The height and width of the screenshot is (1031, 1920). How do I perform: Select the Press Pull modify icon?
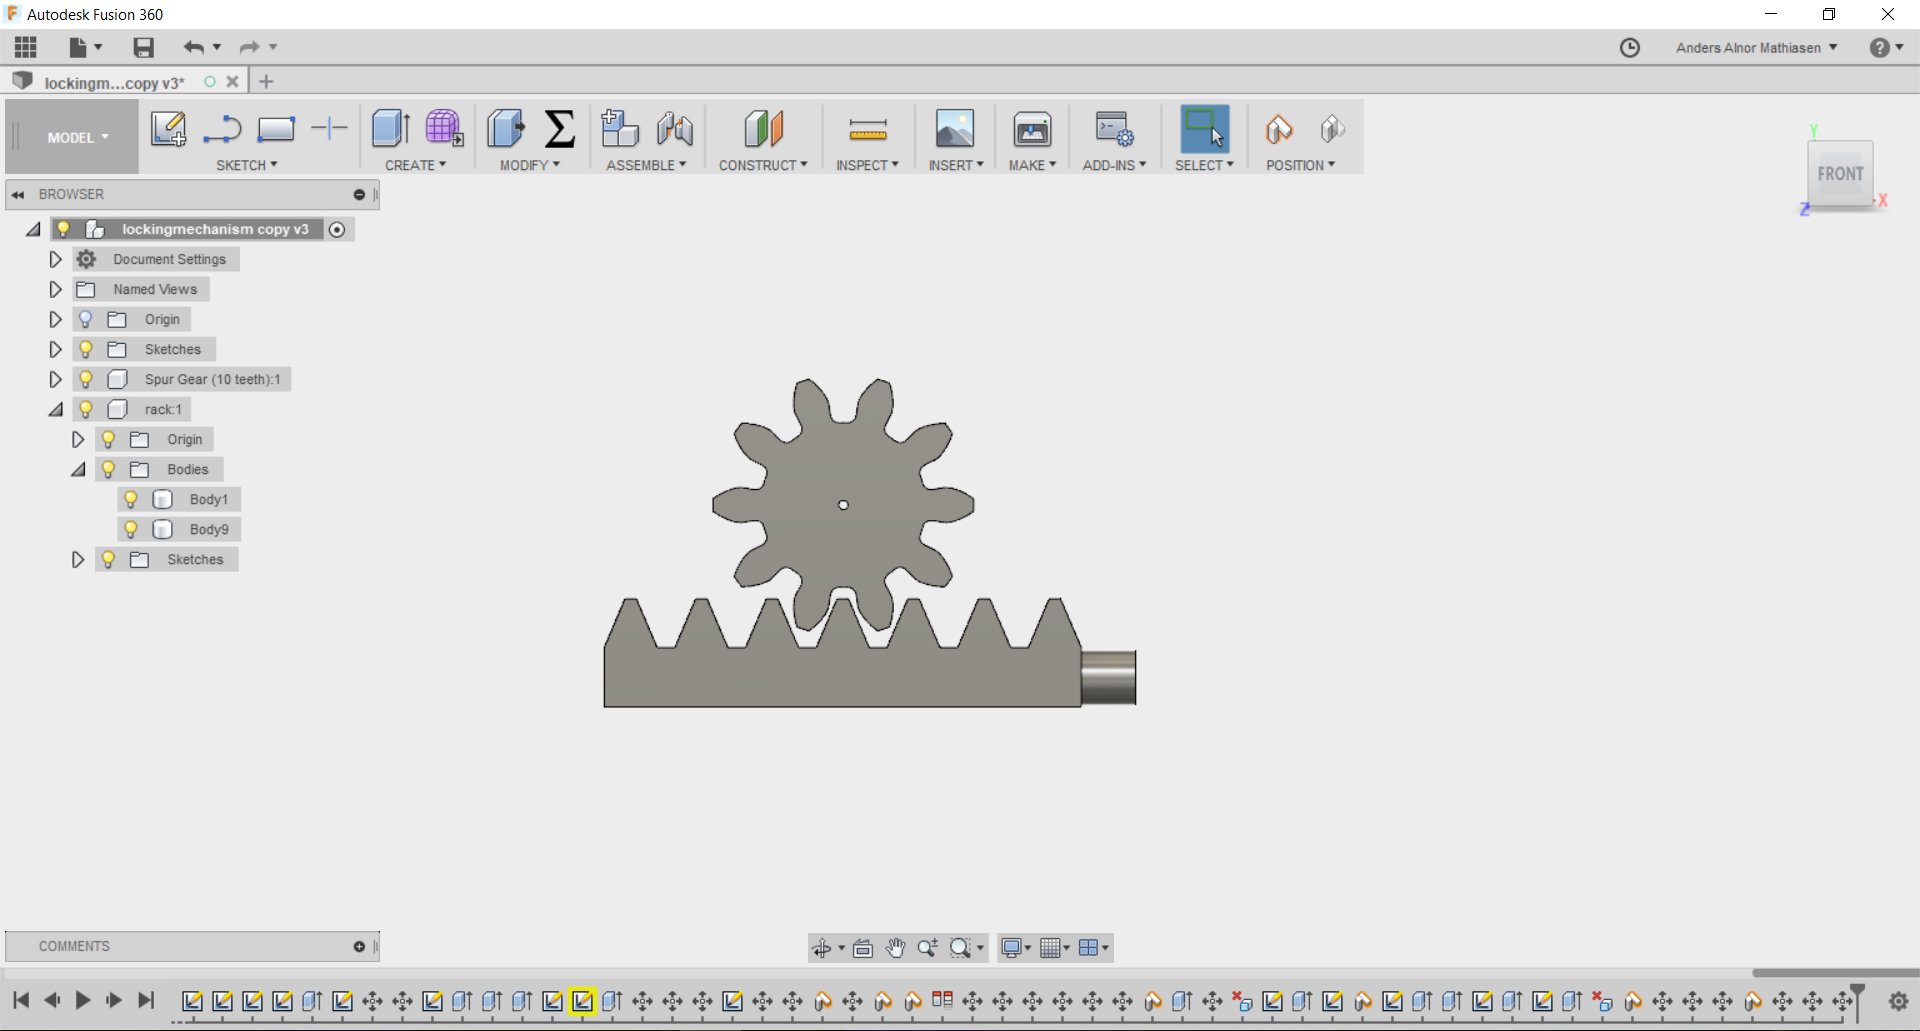pyautogui.click(x=506, y=129)
